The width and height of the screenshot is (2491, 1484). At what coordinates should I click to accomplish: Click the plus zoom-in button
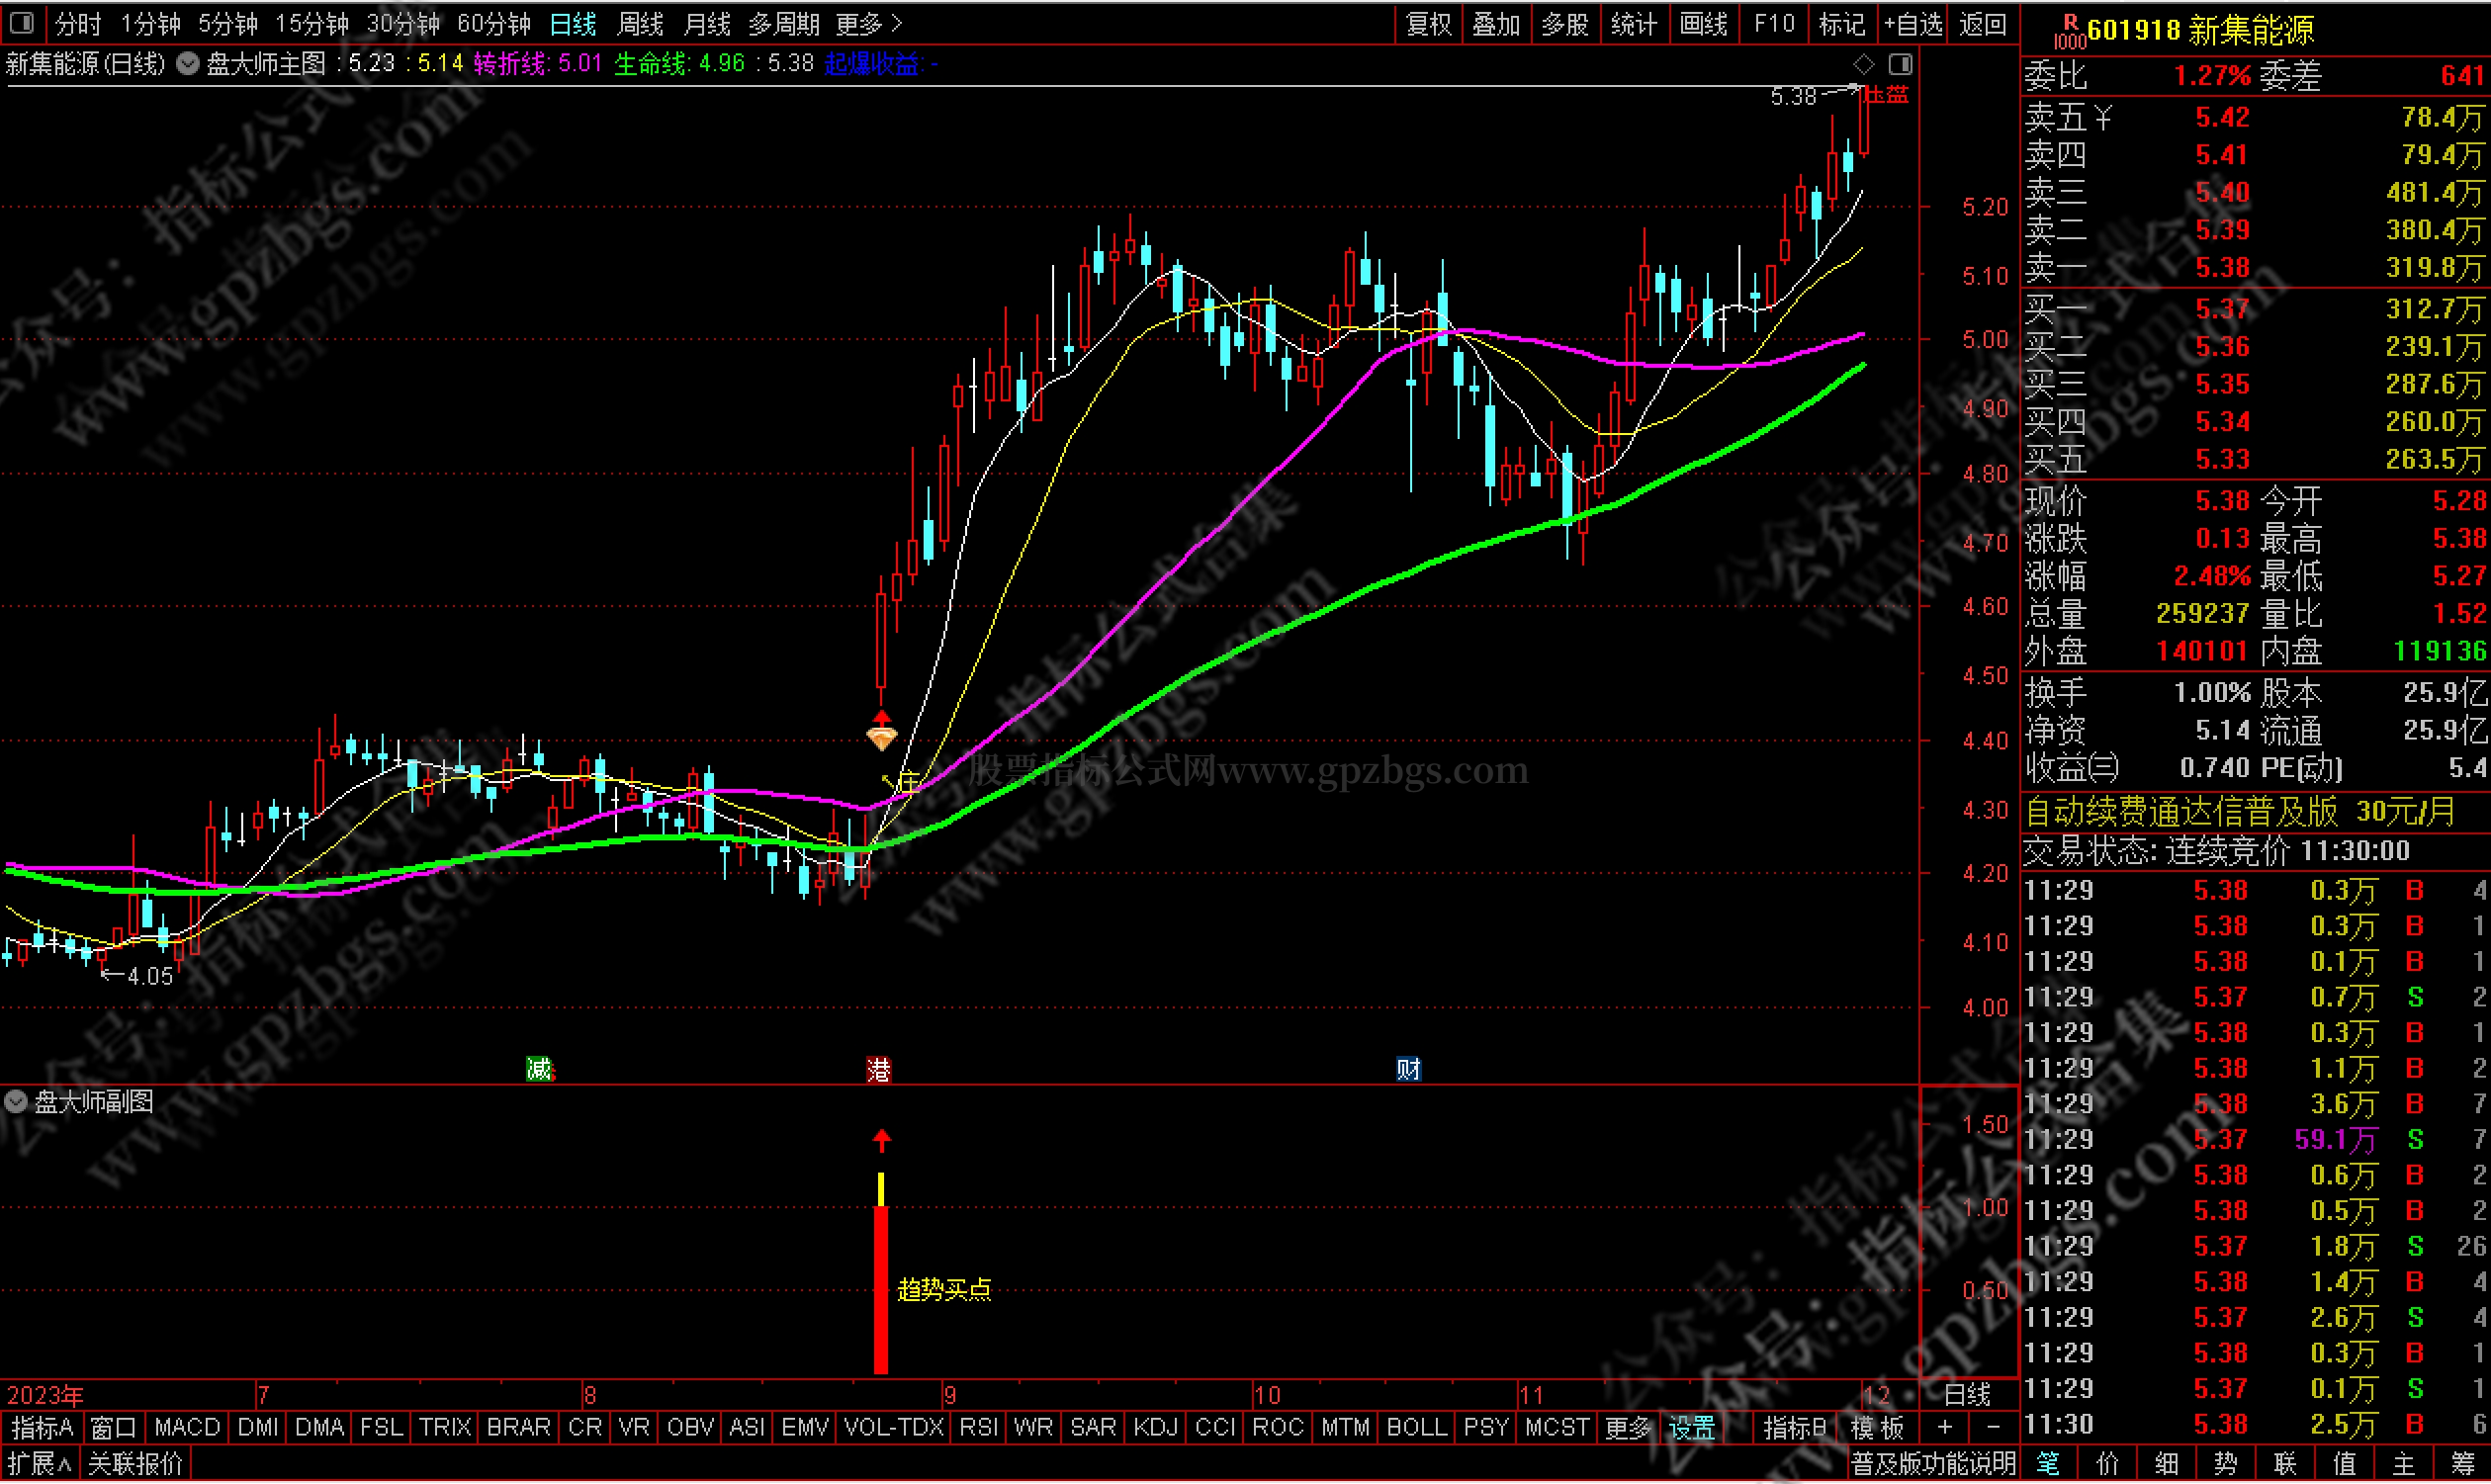point(1945,1427)
